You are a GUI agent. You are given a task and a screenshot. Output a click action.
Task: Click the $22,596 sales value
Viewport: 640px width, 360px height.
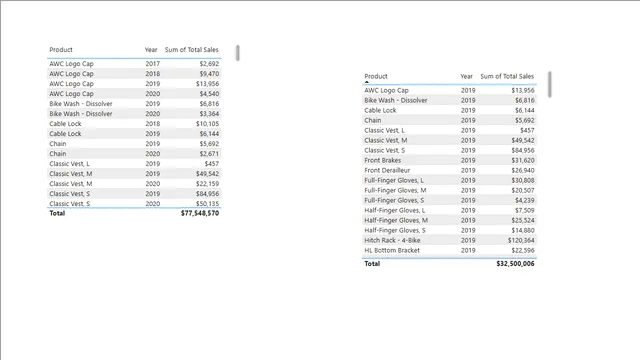[x=523, y=250]
